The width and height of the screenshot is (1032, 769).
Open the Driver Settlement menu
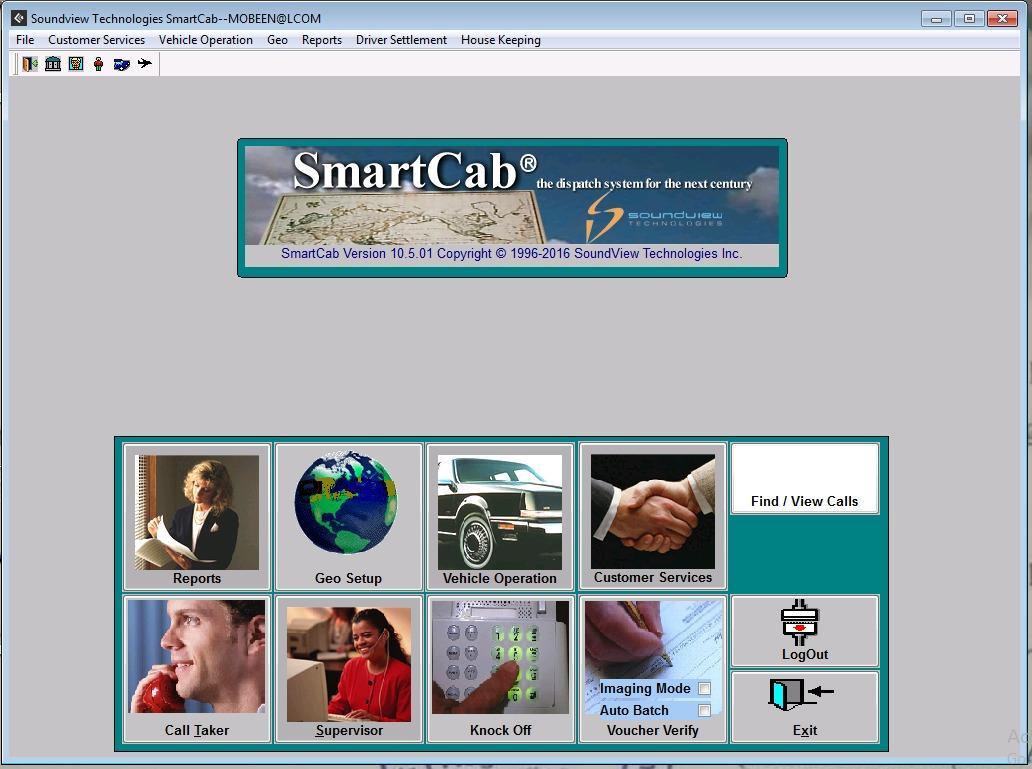tap(401, 40)
